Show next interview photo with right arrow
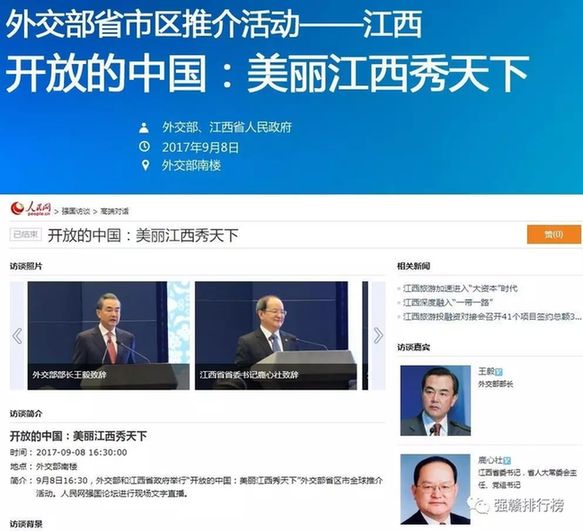Viewport: 583px width, 531px height. (x=378, y=336)
